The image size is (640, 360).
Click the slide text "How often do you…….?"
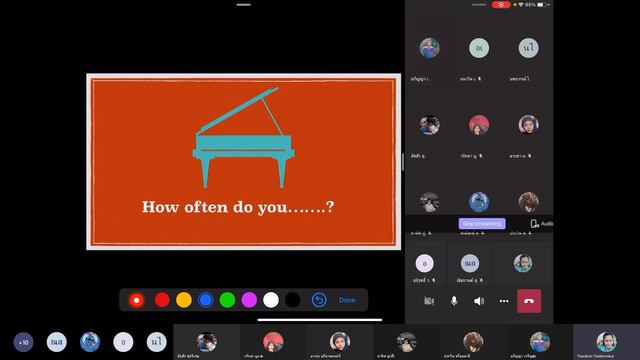238,207
